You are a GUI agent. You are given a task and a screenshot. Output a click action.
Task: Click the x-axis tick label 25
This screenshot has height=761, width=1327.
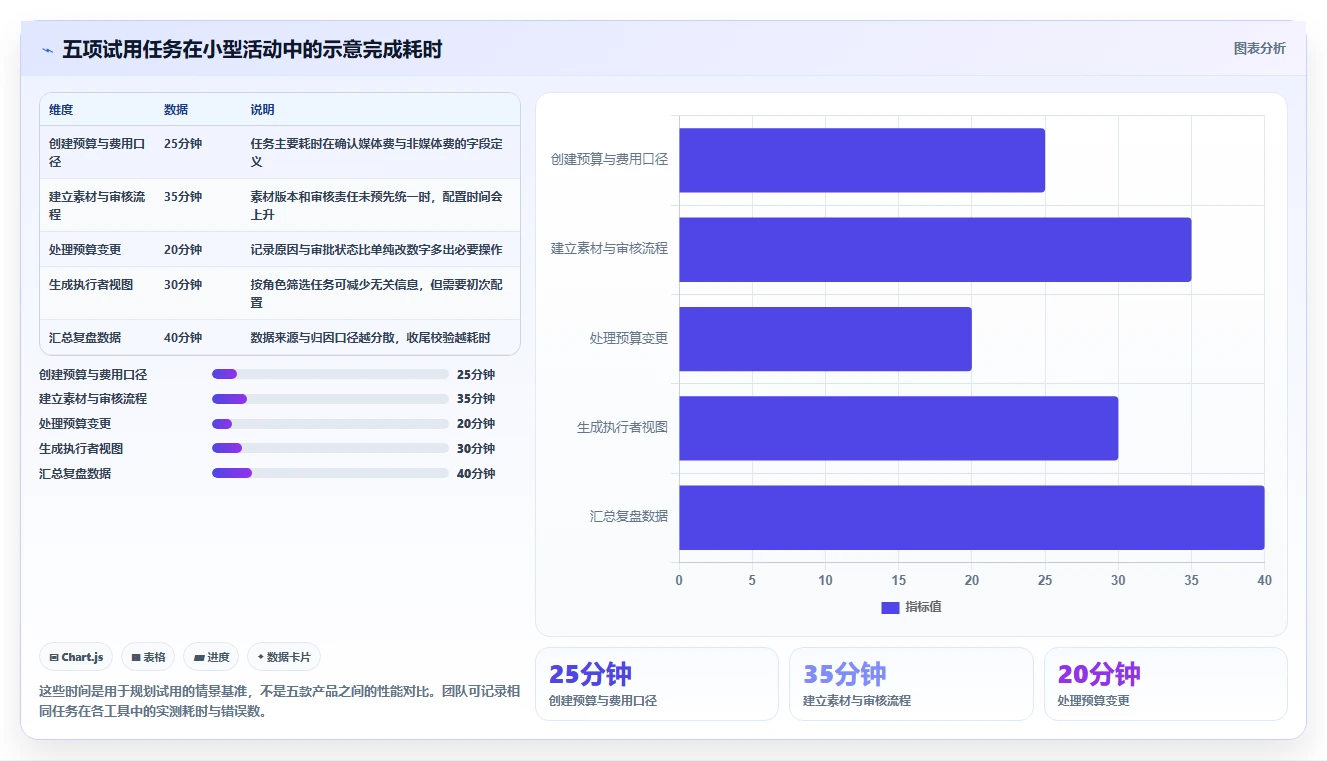(x=1045, y=581)
